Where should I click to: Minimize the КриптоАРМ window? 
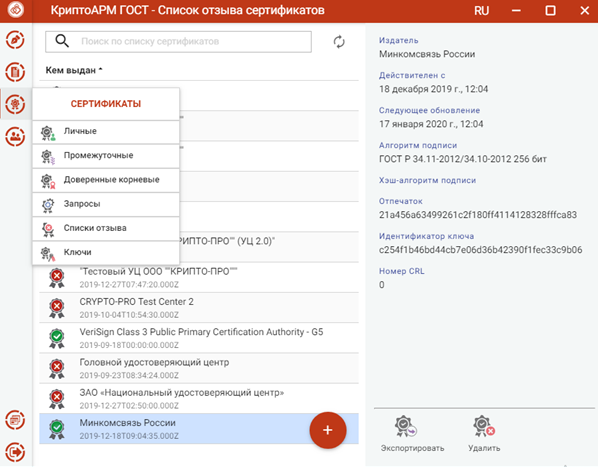pos(516,10)
